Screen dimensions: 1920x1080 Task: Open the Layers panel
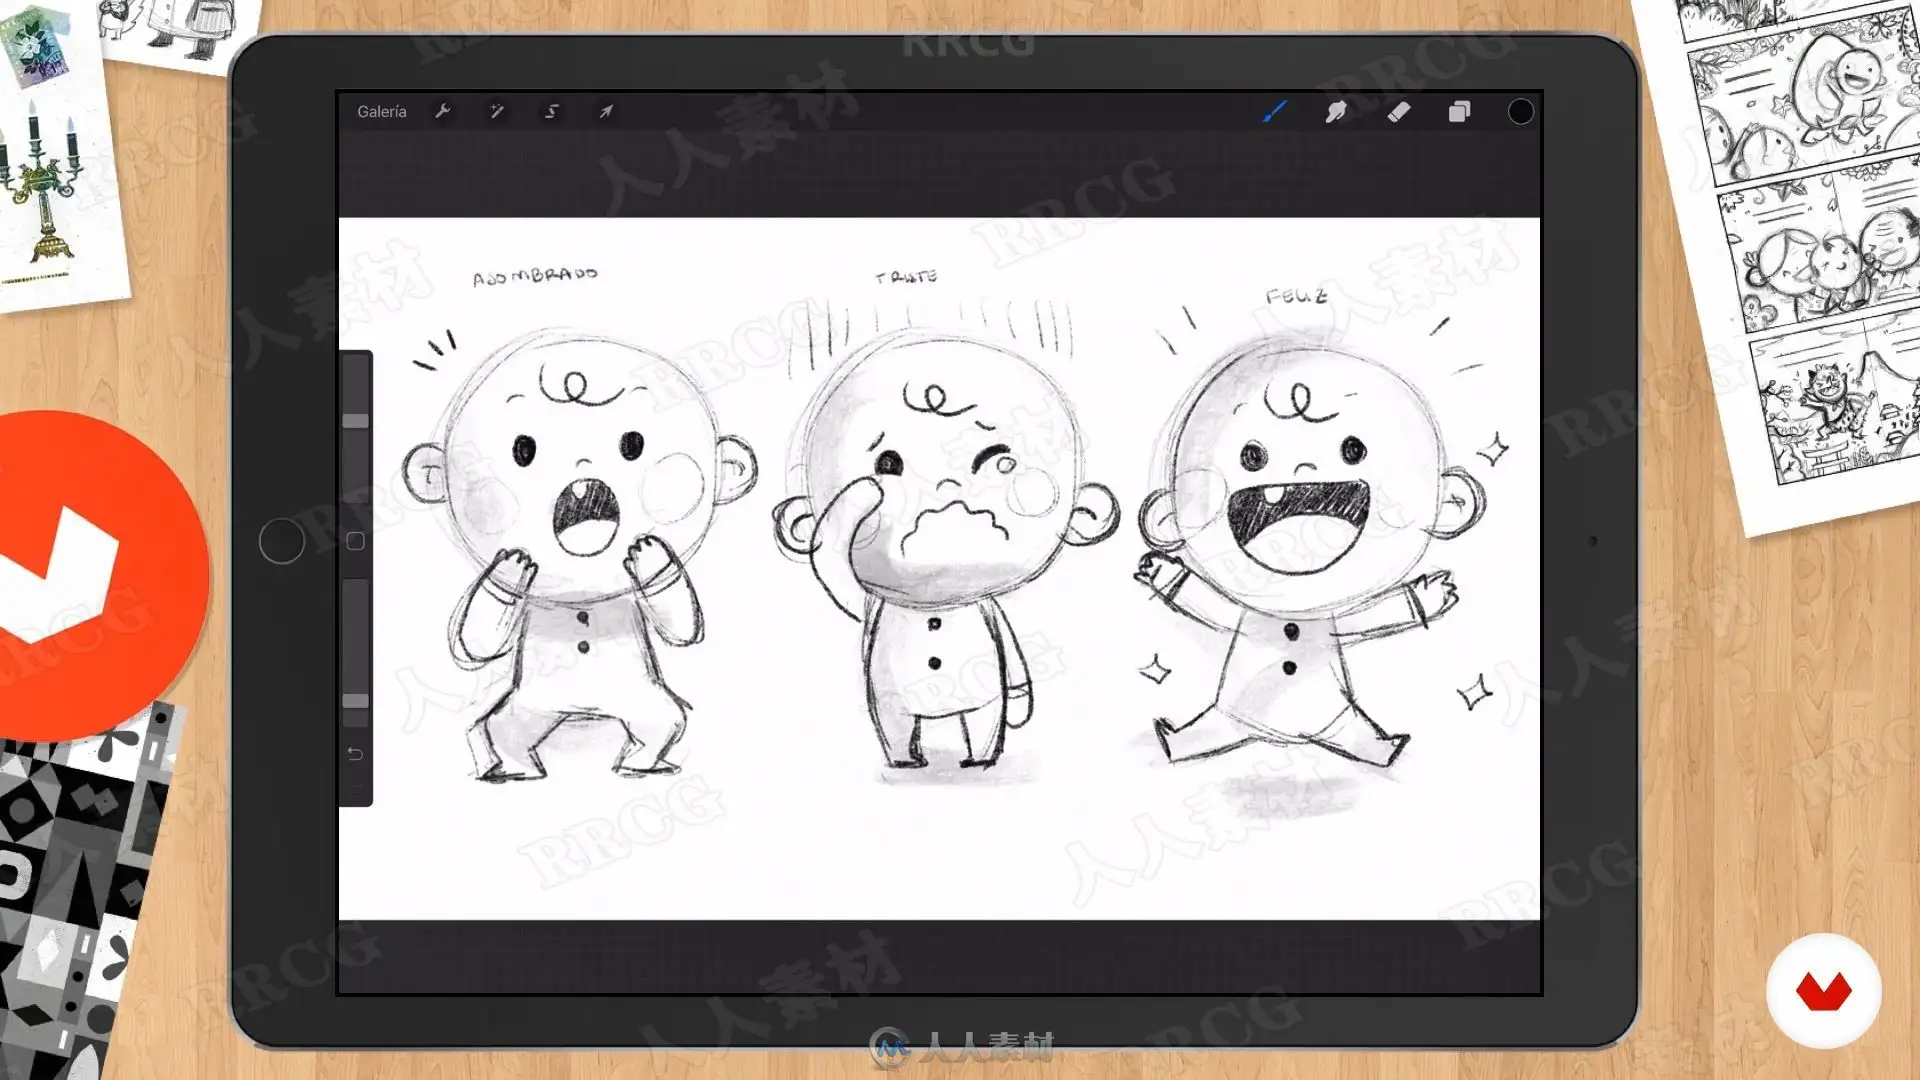[1459, 111]
